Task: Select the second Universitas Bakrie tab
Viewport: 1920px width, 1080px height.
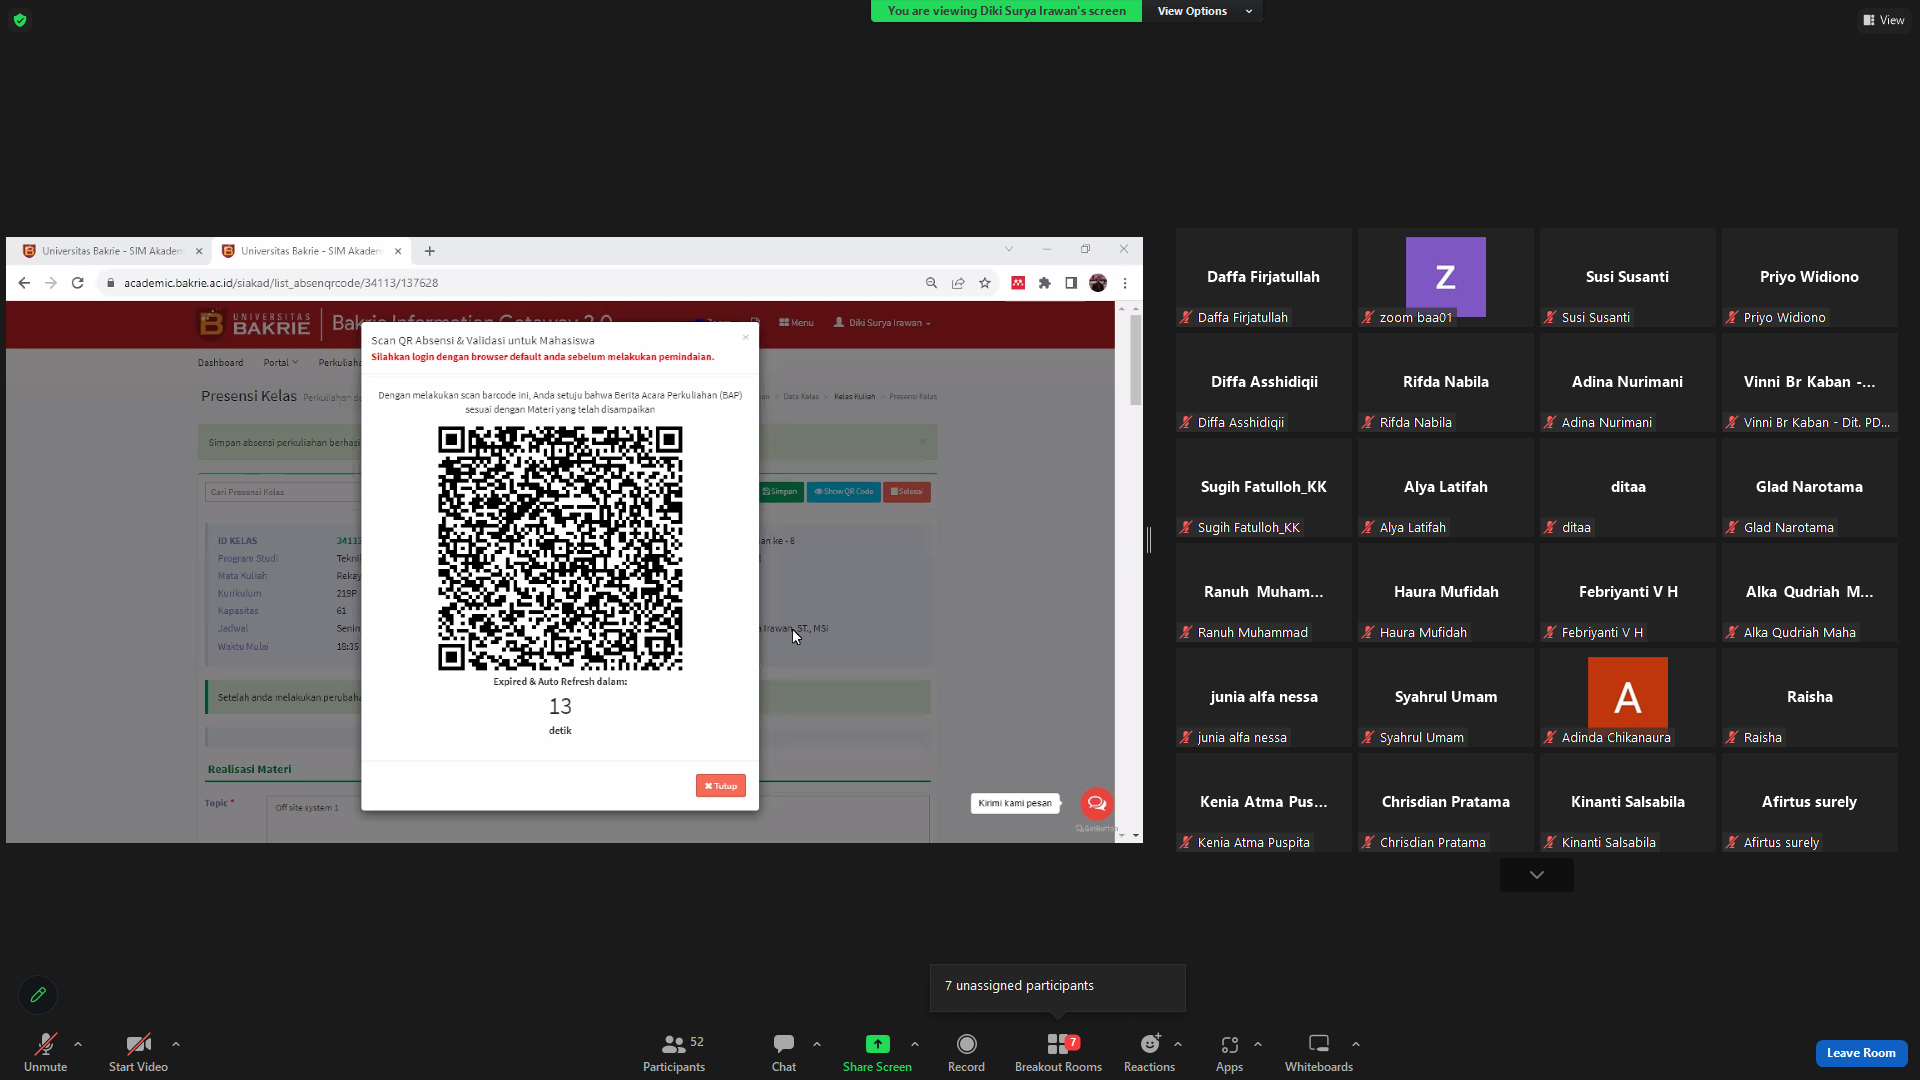Action: 311,251
